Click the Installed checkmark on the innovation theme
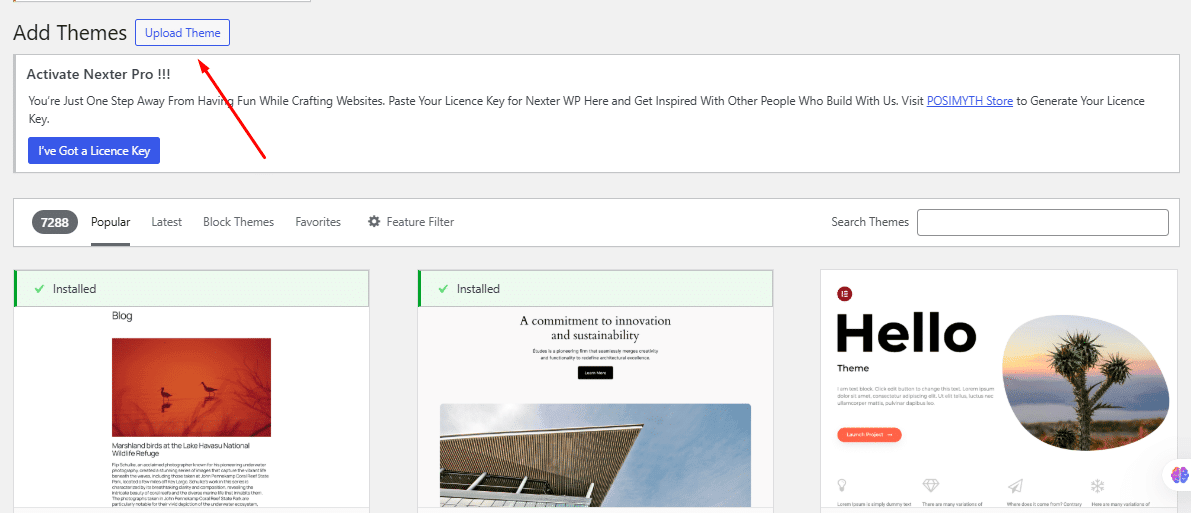 (444, 289)
